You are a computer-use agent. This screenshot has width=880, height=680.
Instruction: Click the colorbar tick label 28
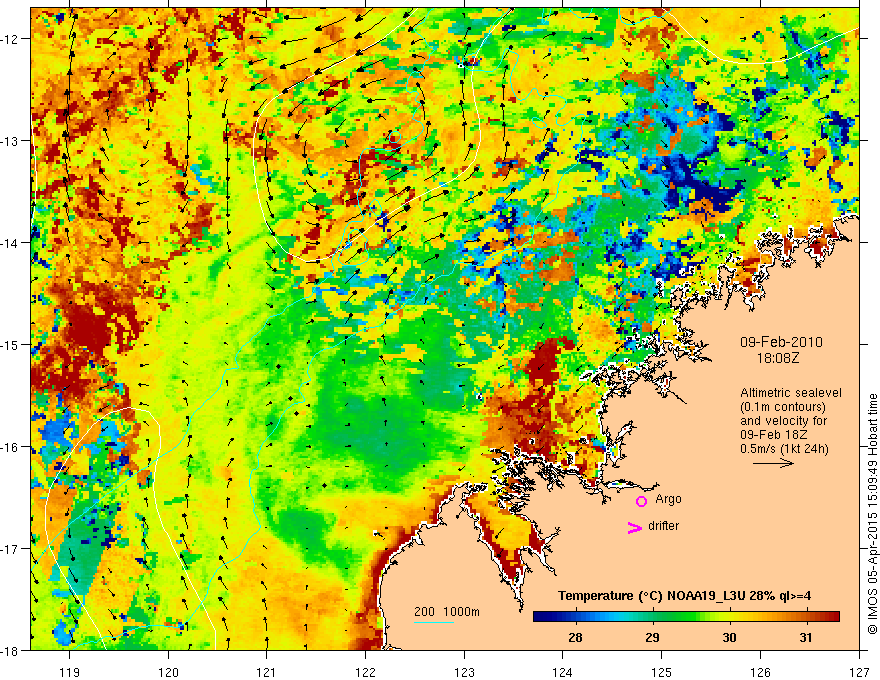click(575, 638)
